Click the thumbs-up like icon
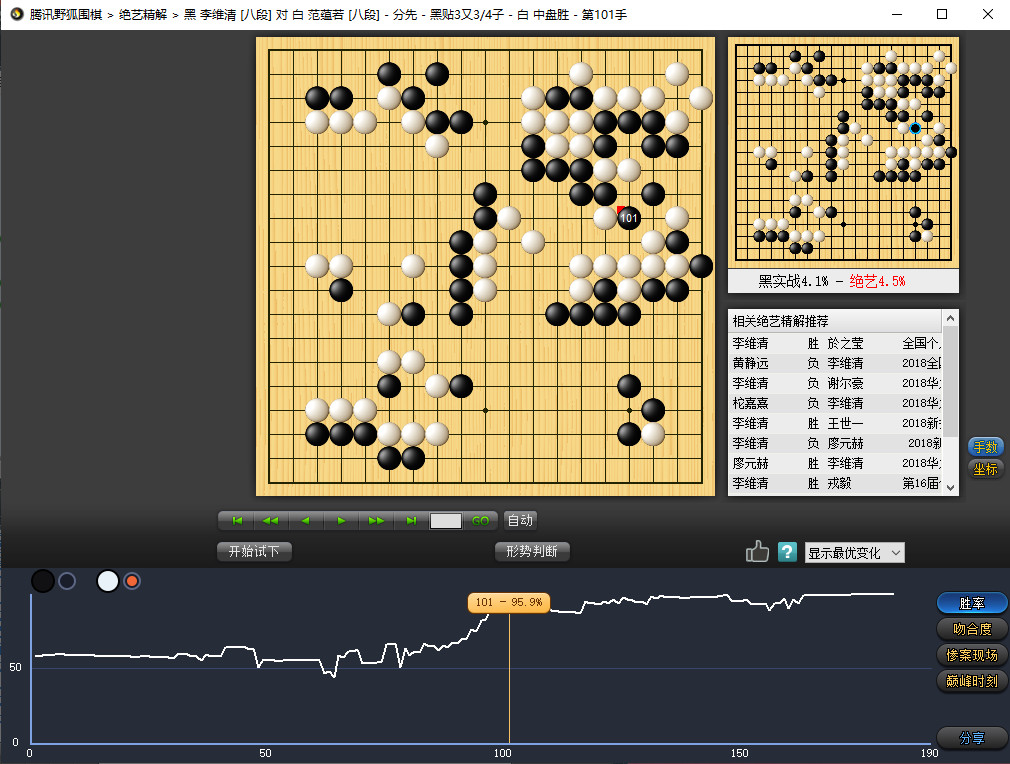Viewport: 1010px width, 764px height. [x=757, y=552]
